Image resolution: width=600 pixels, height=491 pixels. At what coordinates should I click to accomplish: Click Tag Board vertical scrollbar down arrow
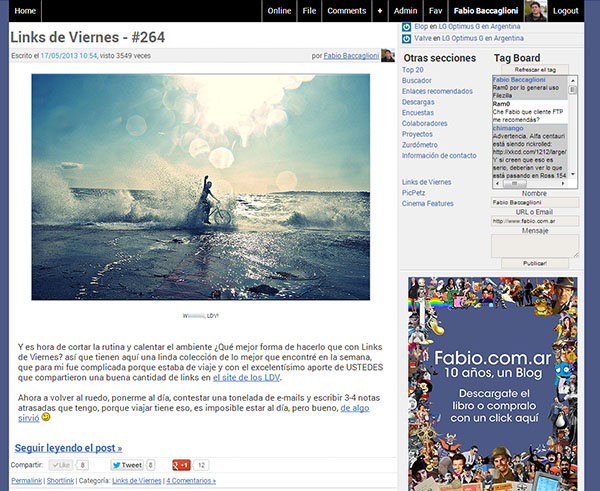[573, 174]
